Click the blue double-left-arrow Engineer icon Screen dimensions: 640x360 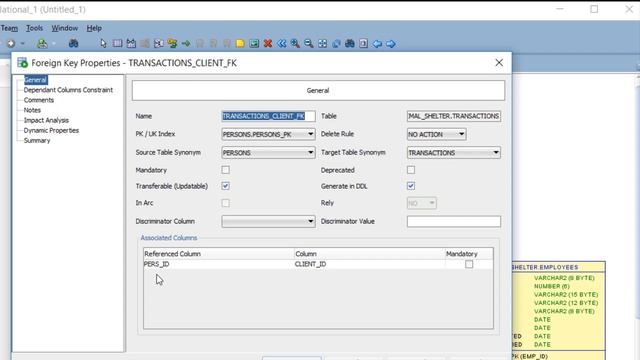(282, 43)
